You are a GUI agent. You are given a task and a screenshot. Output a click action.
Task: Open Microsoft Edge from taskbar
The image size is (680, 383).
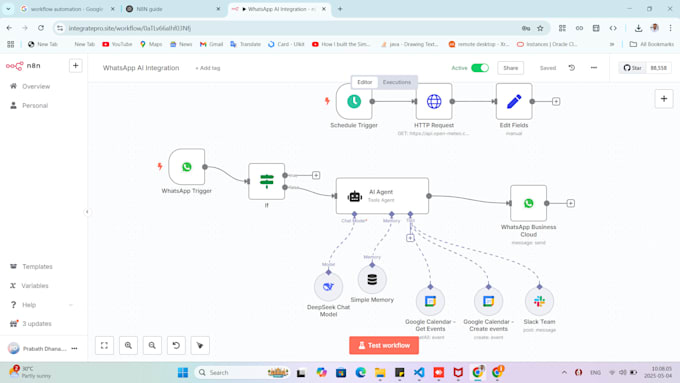pos(360,372)
